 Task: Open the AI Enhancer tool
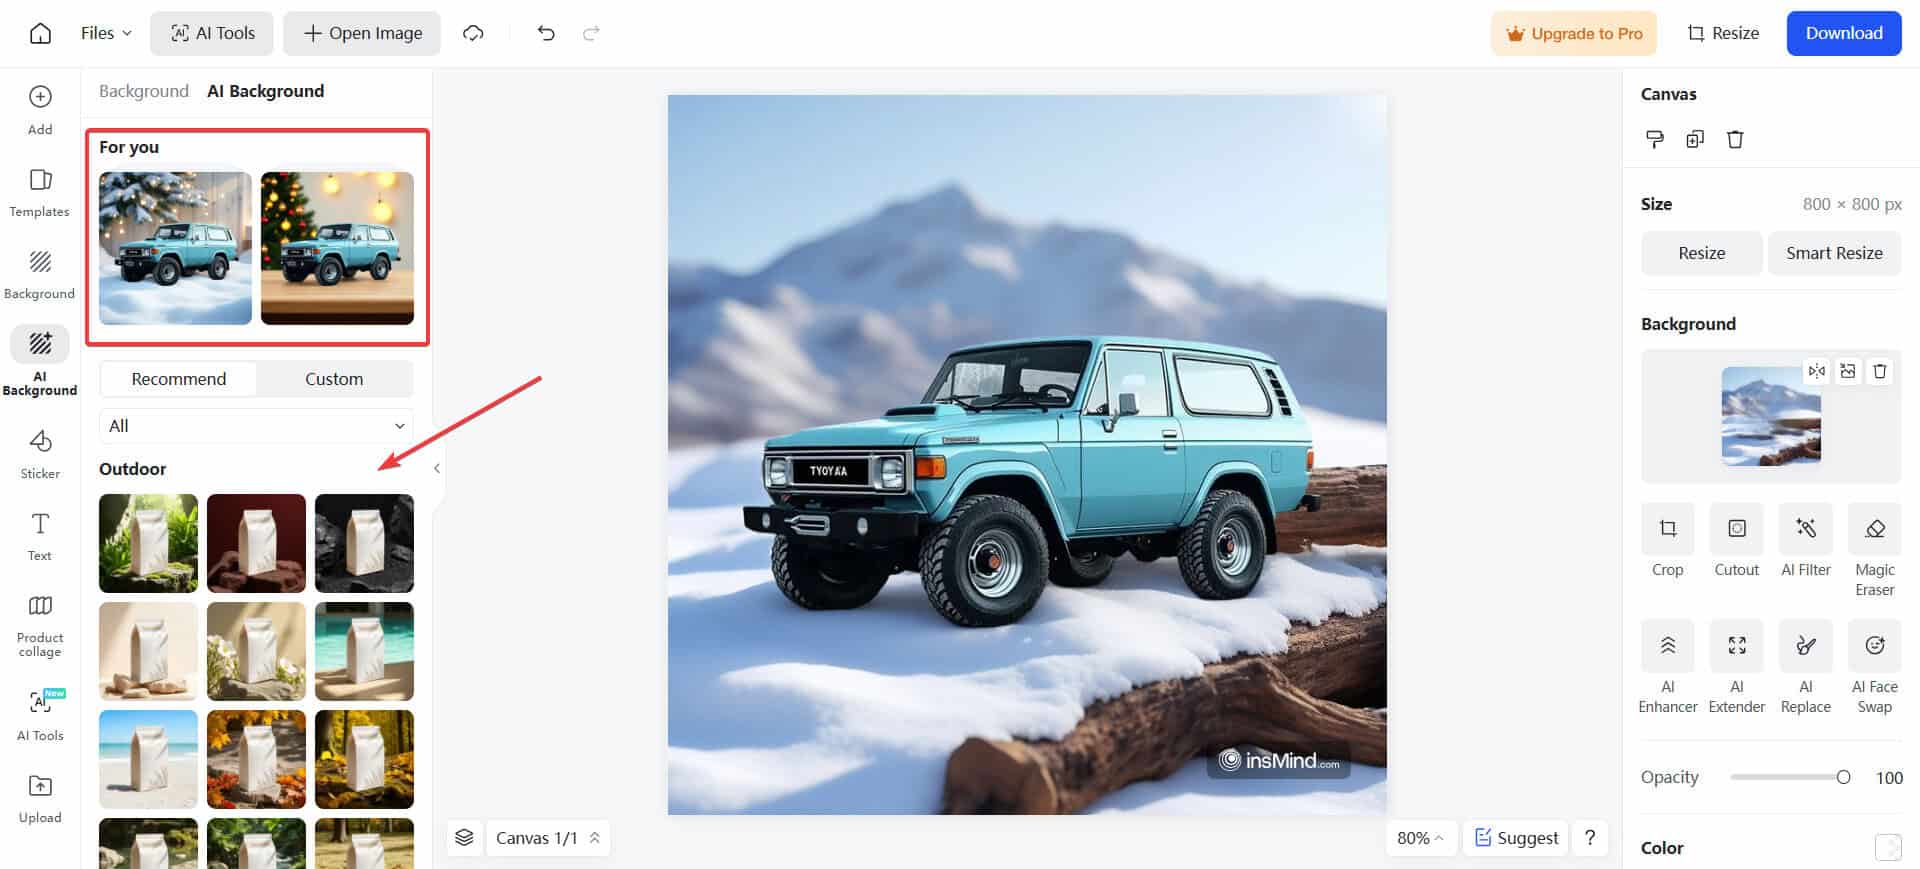[1667, 646]
